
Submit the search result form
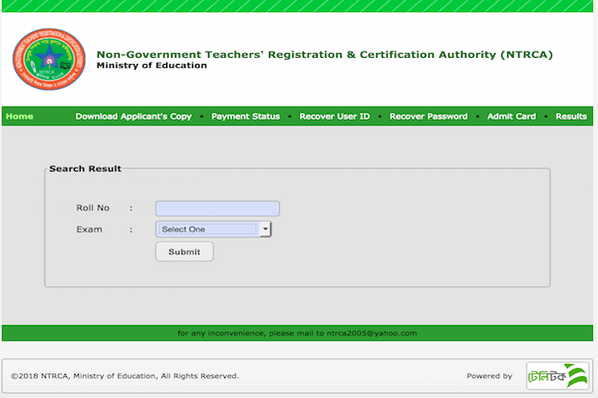(x=184, y=252)
